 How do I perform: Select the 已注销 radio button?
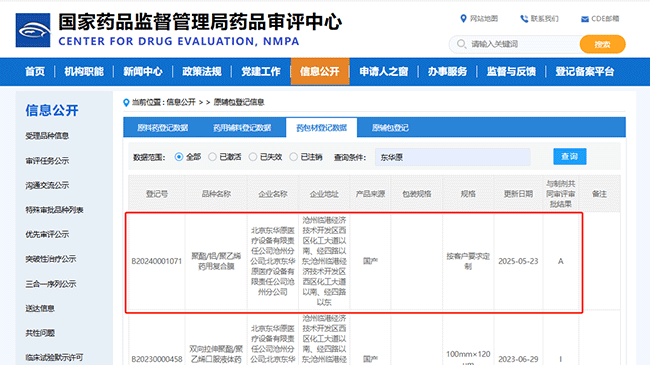293,157
